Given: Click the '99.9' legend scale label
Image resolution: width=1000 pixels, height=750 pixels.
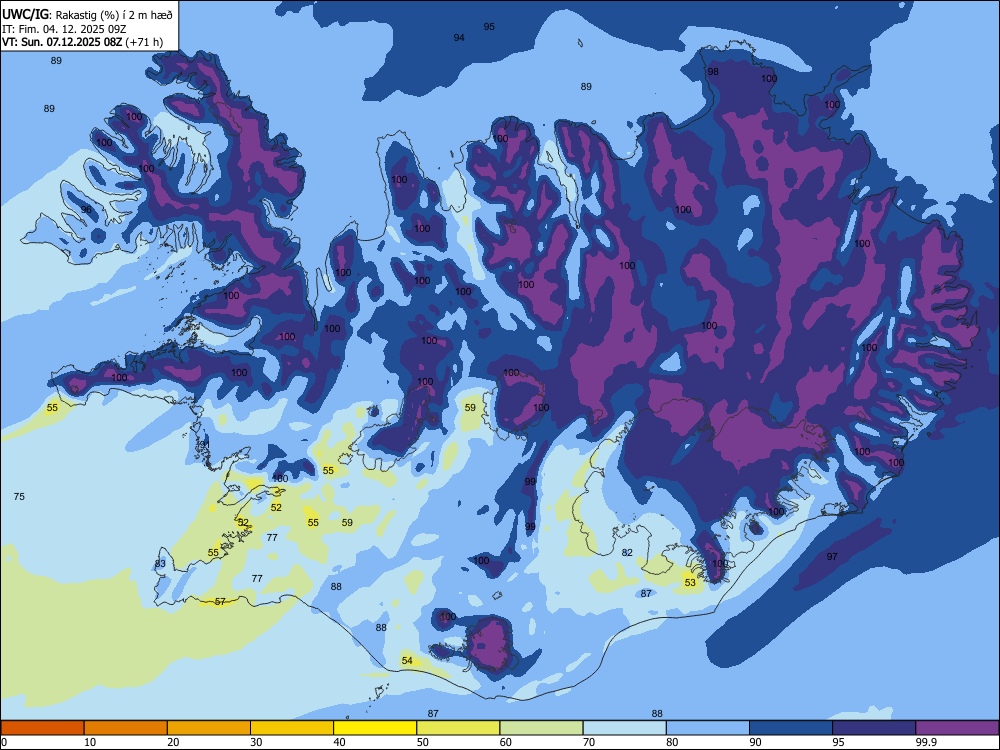Looking at the screenshot, I should 926,742.
